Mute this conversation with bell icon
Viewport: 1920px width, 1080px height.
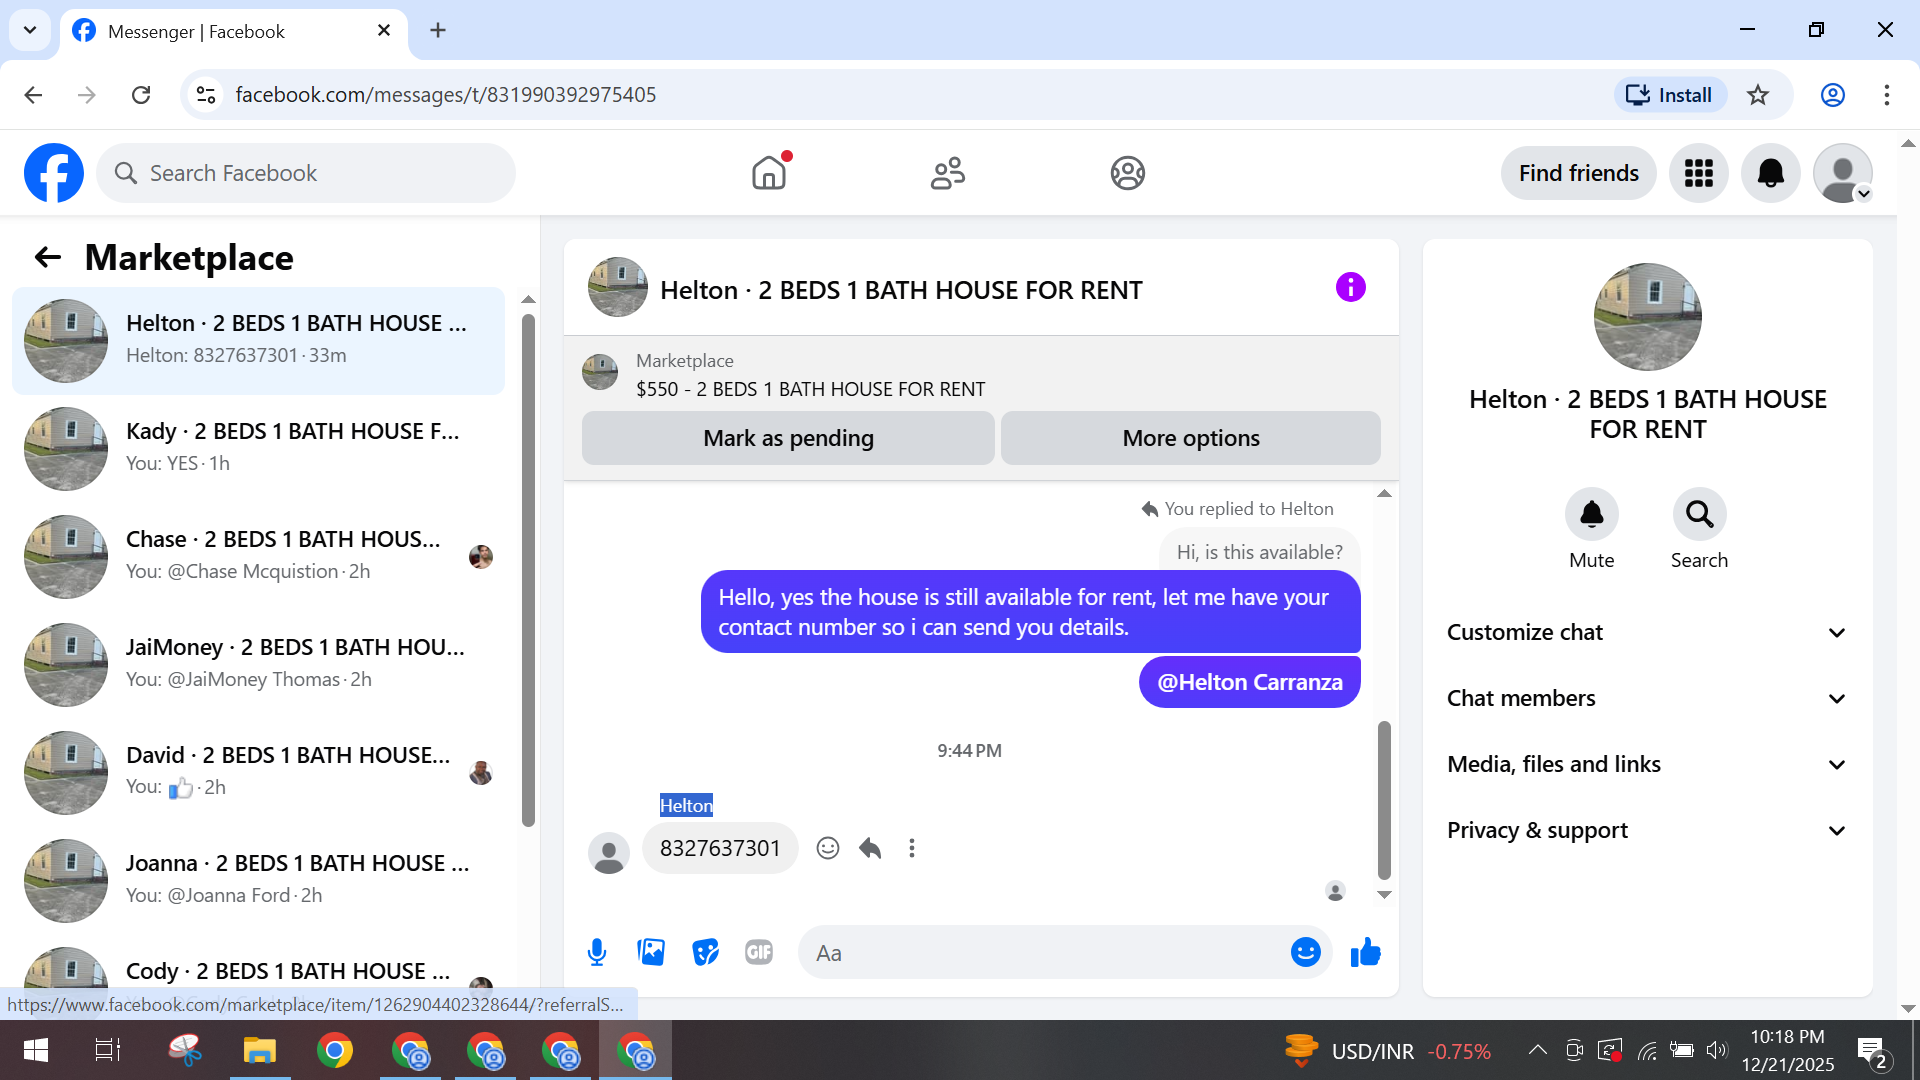coord(1591,514)
